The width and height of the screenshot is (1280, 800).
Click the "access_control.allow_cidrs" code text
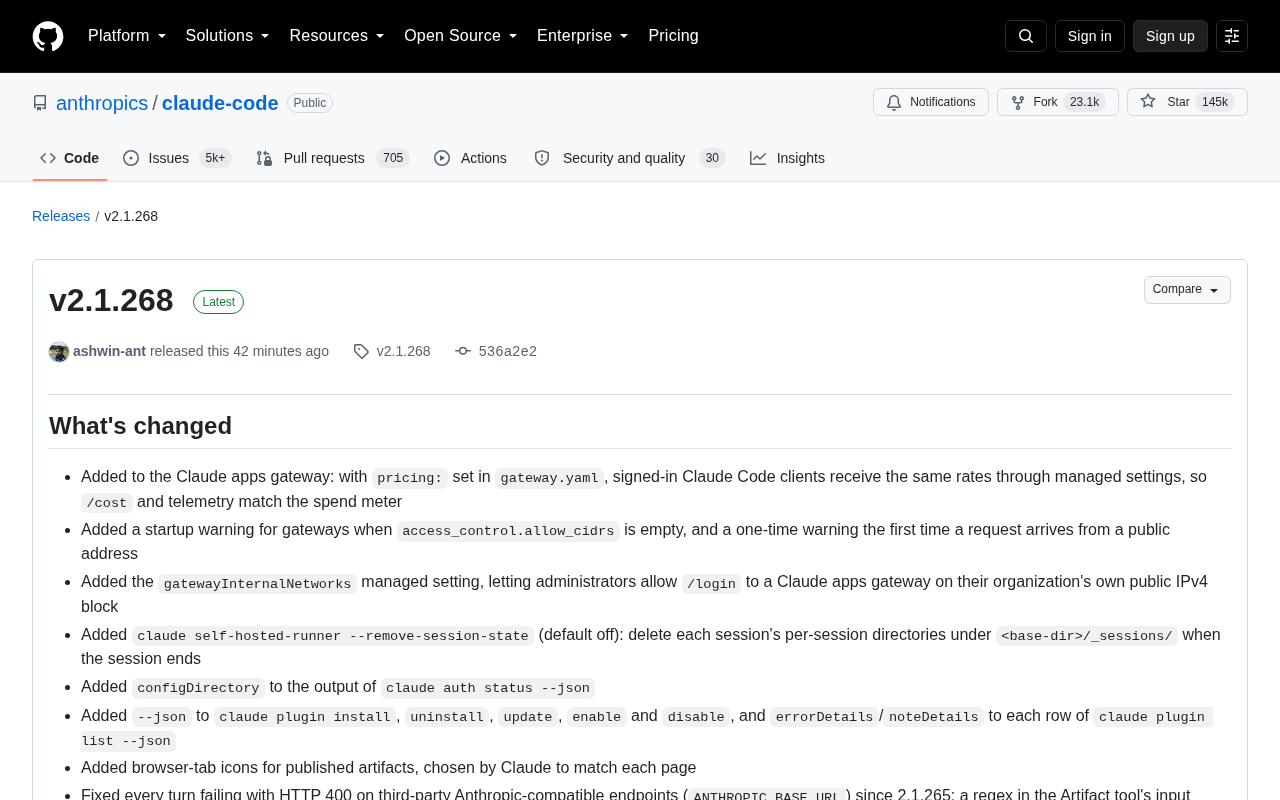tap(508, 531)
